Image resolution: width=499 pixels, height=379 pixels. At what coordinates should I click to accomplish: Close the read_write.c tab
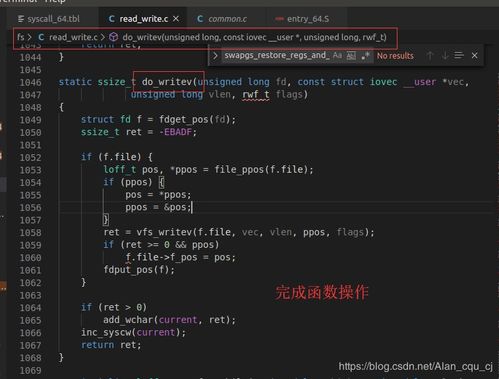(176, 19)
